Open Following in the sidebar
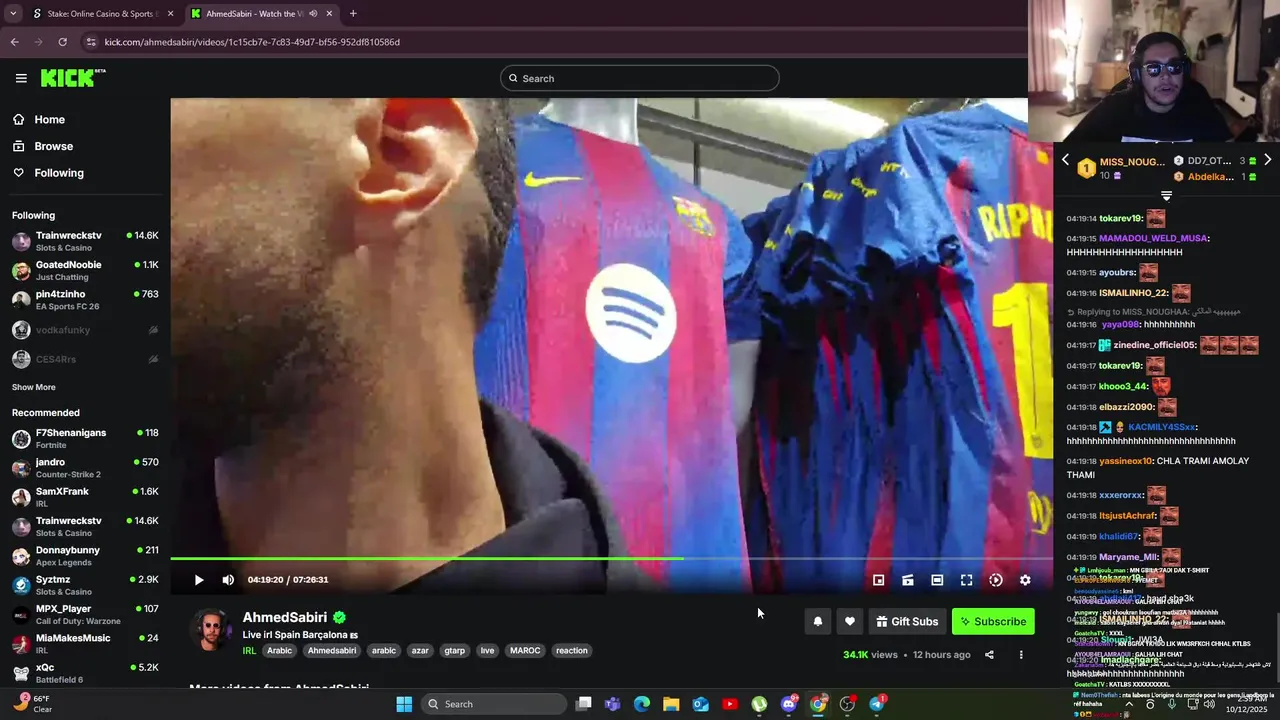This screenshot has height=720, width=1280. coord(59,173)
